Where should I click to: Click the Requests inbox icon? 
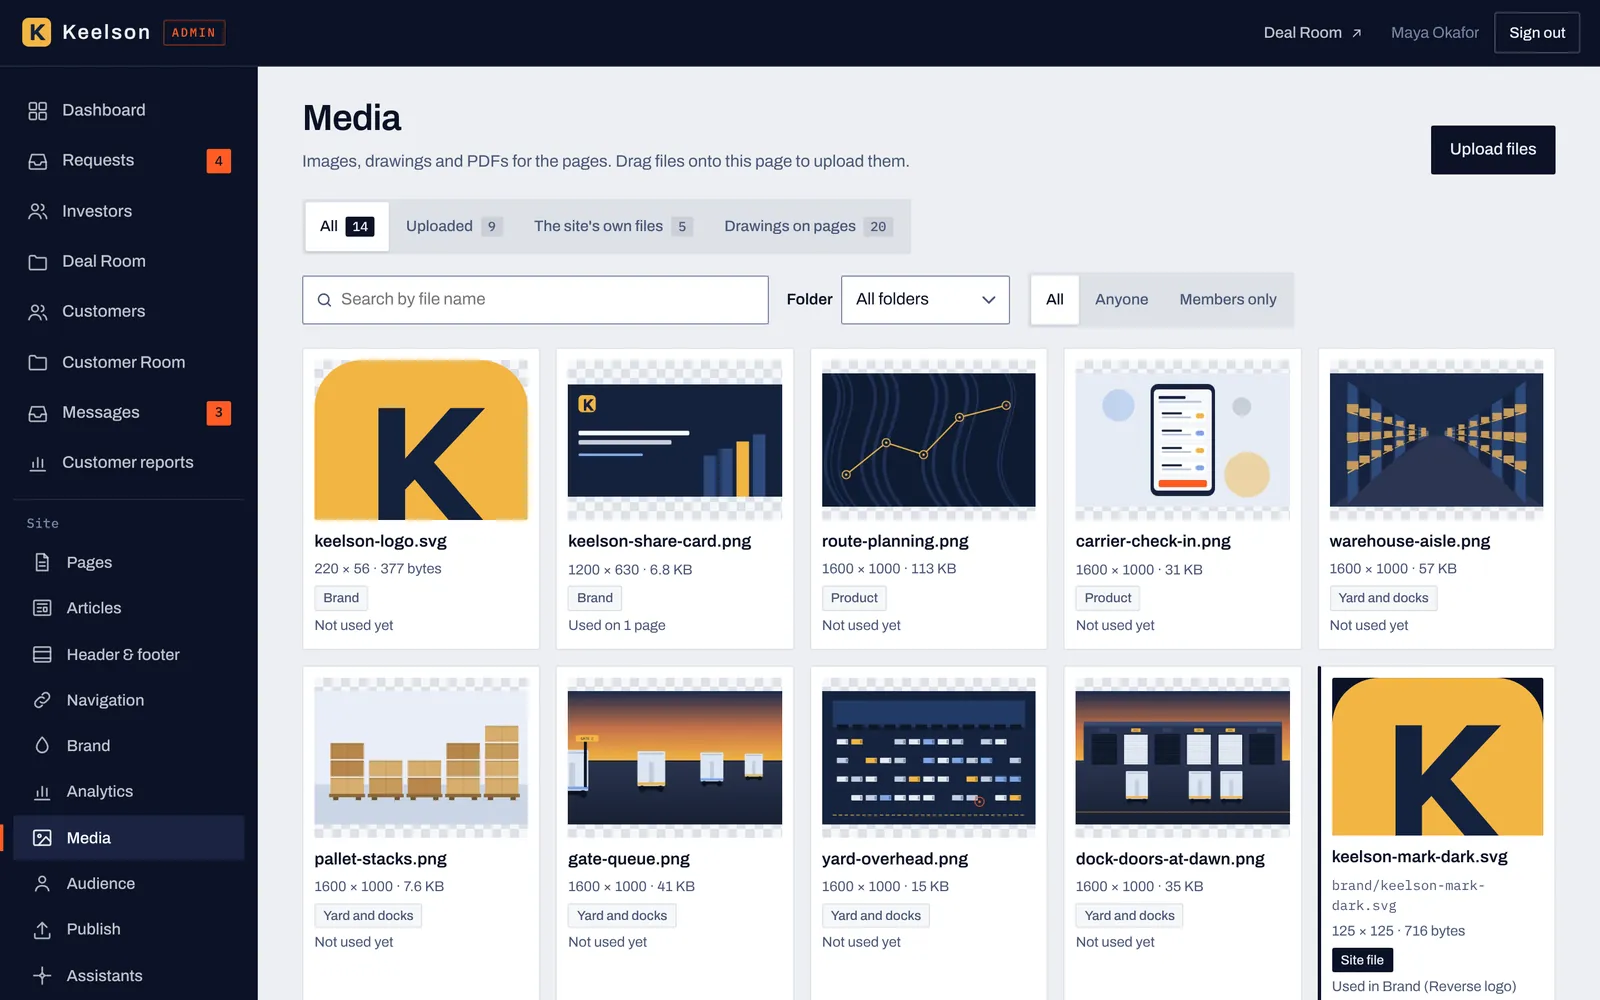(38, 161)
